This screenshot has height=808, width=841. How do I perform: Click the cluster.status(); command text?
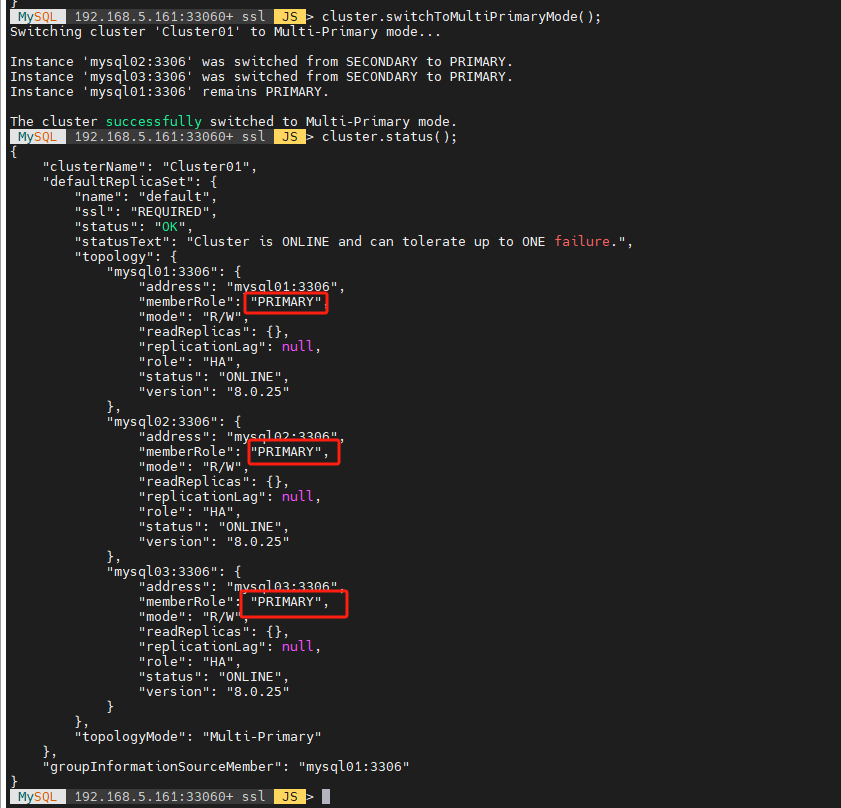(389, 137)
